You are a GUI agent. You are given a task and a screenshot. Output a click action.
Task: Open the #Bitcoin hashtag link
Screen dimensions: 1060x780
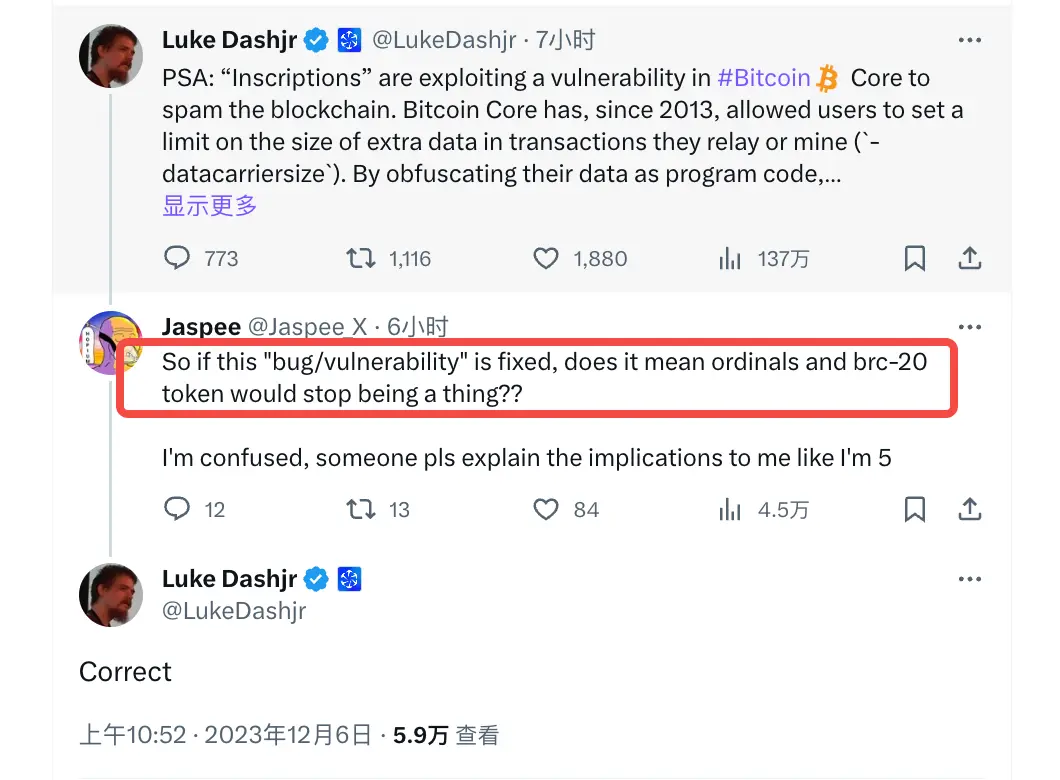764,77
